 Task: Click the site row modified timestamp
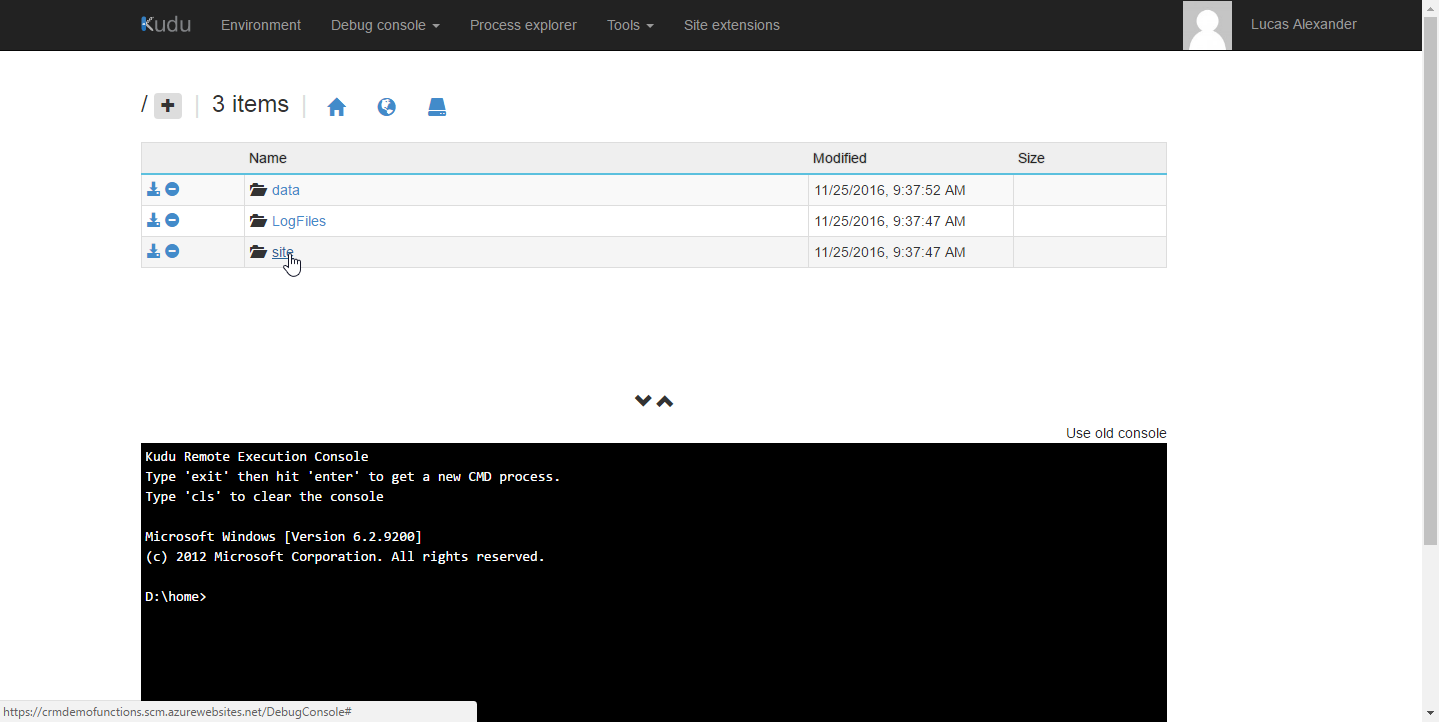point(890,252)
